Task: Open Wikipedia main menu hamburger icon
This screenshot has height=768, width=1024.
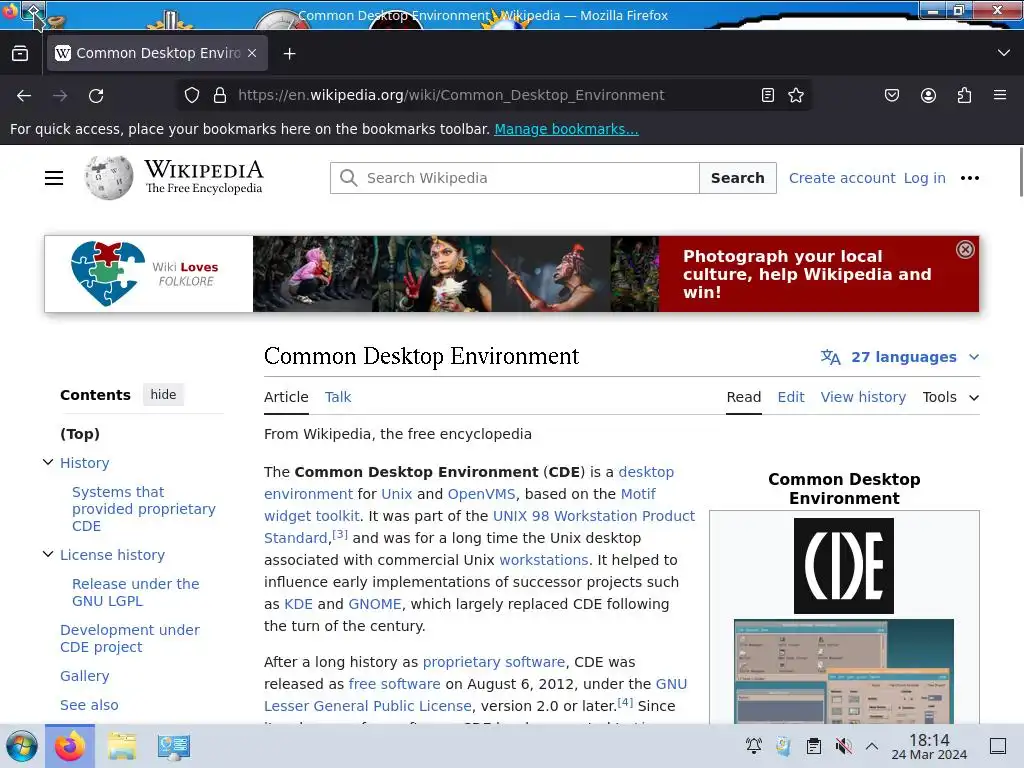Action: coord(54,178)
